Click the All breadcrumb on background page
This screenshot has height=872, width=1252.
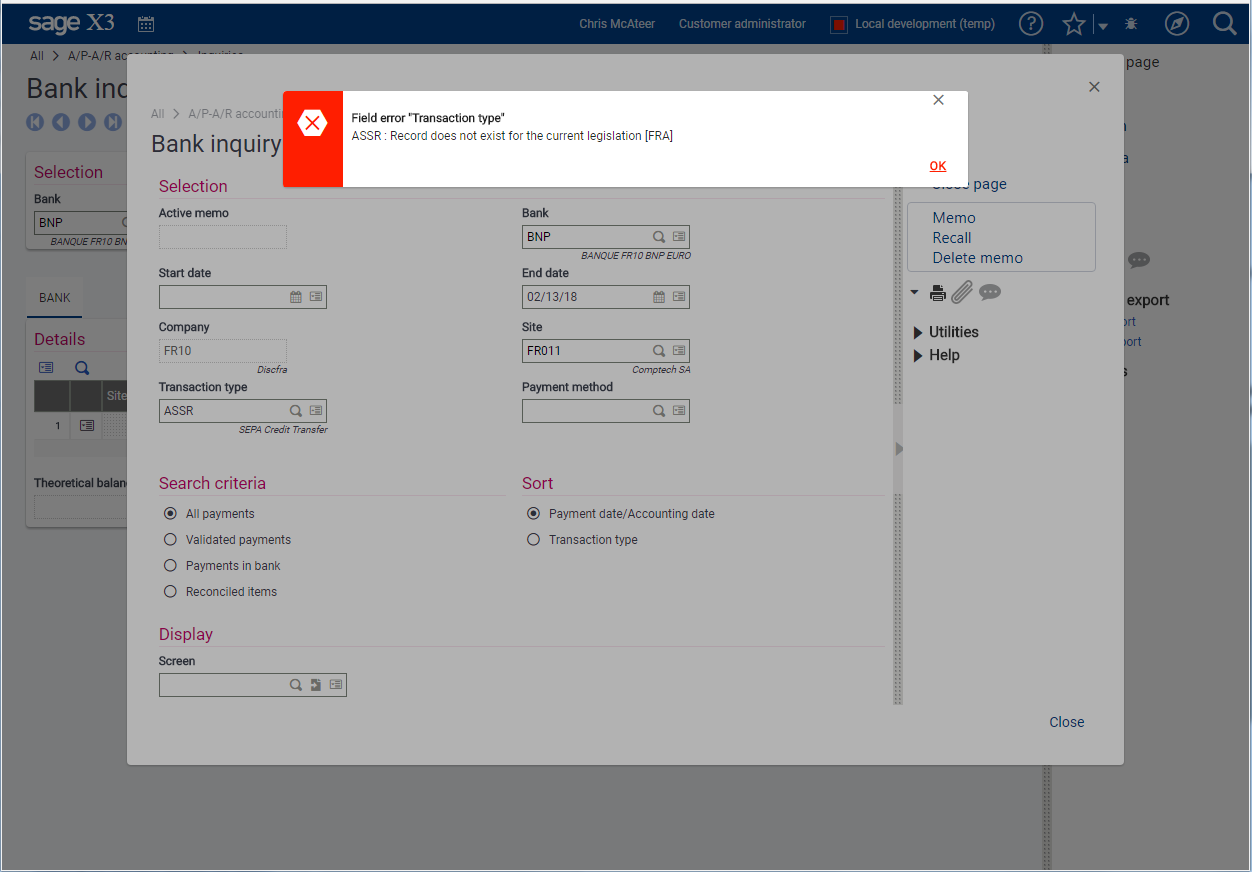coord(37,56)
